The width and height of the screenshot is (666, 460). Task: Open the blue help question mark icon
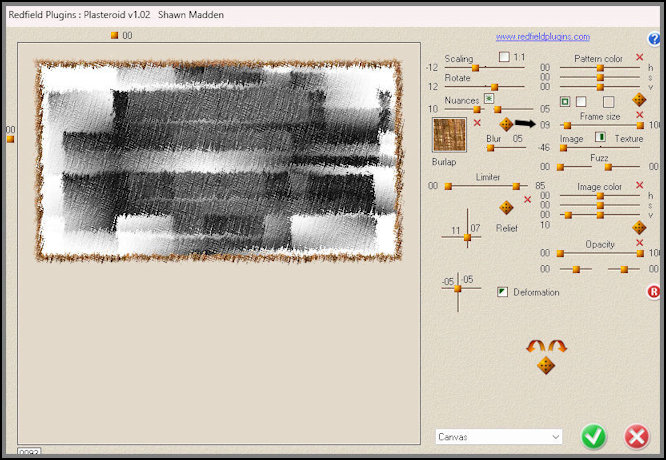(654, 39)
